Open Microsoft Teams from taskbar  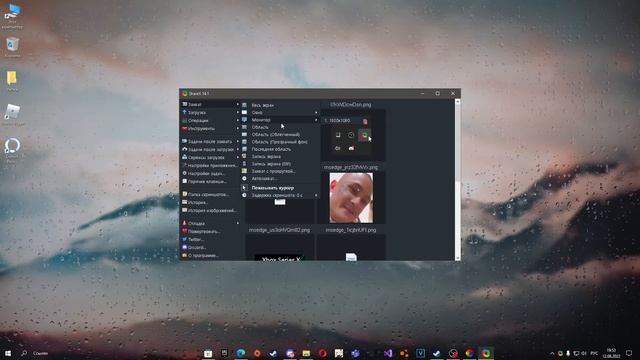(x=355, y=353)
